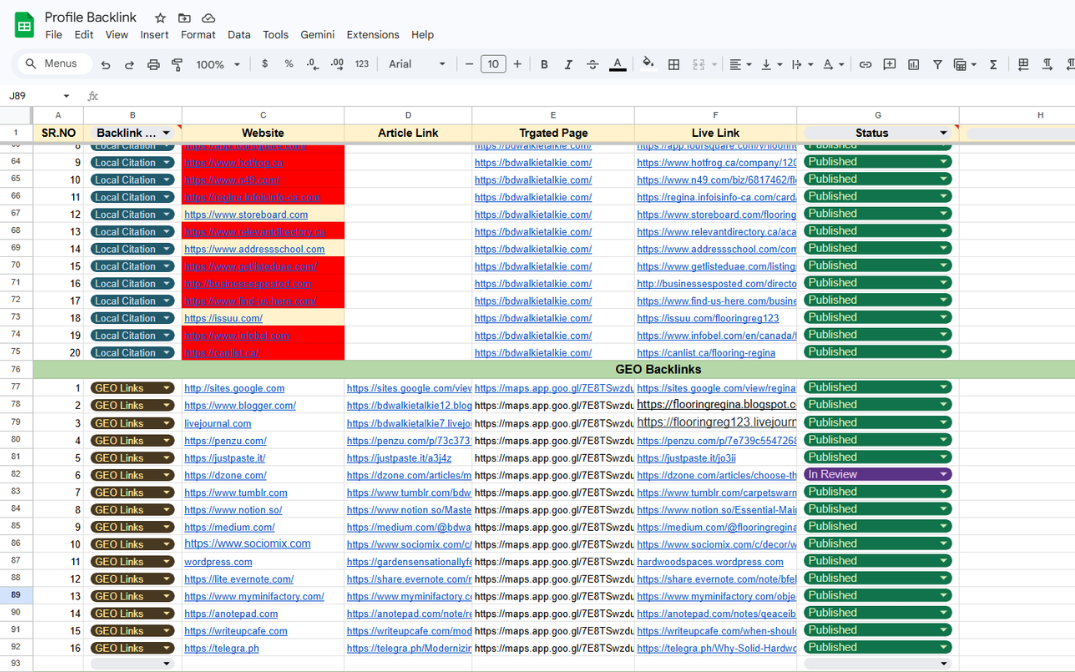Screen dimensions: 1075x672
Task: Open the text color picker
Action: [617, 64]
